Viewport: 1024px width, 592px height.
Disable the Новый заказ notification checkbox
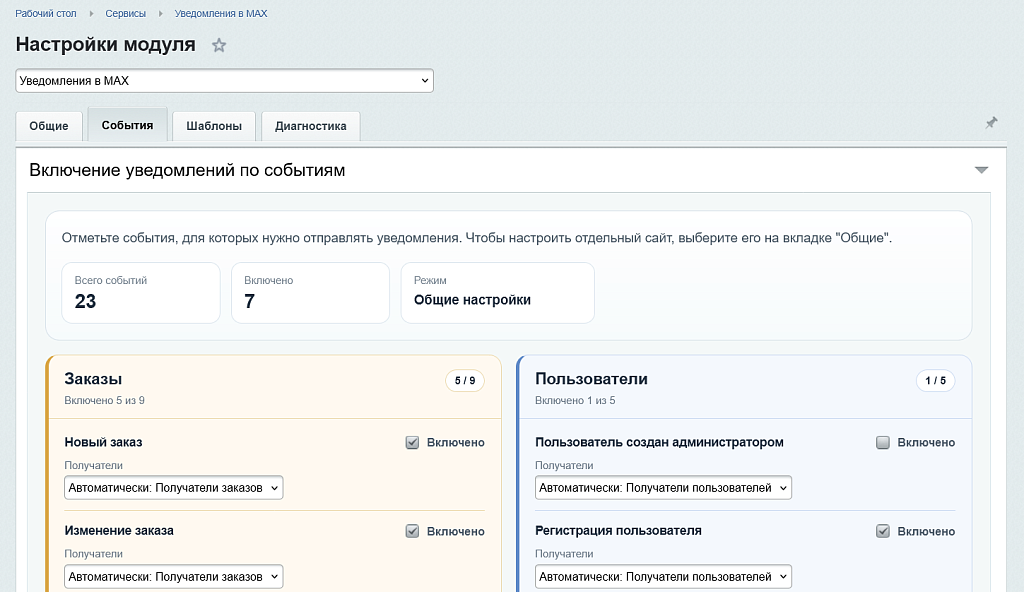coord(412,443)
